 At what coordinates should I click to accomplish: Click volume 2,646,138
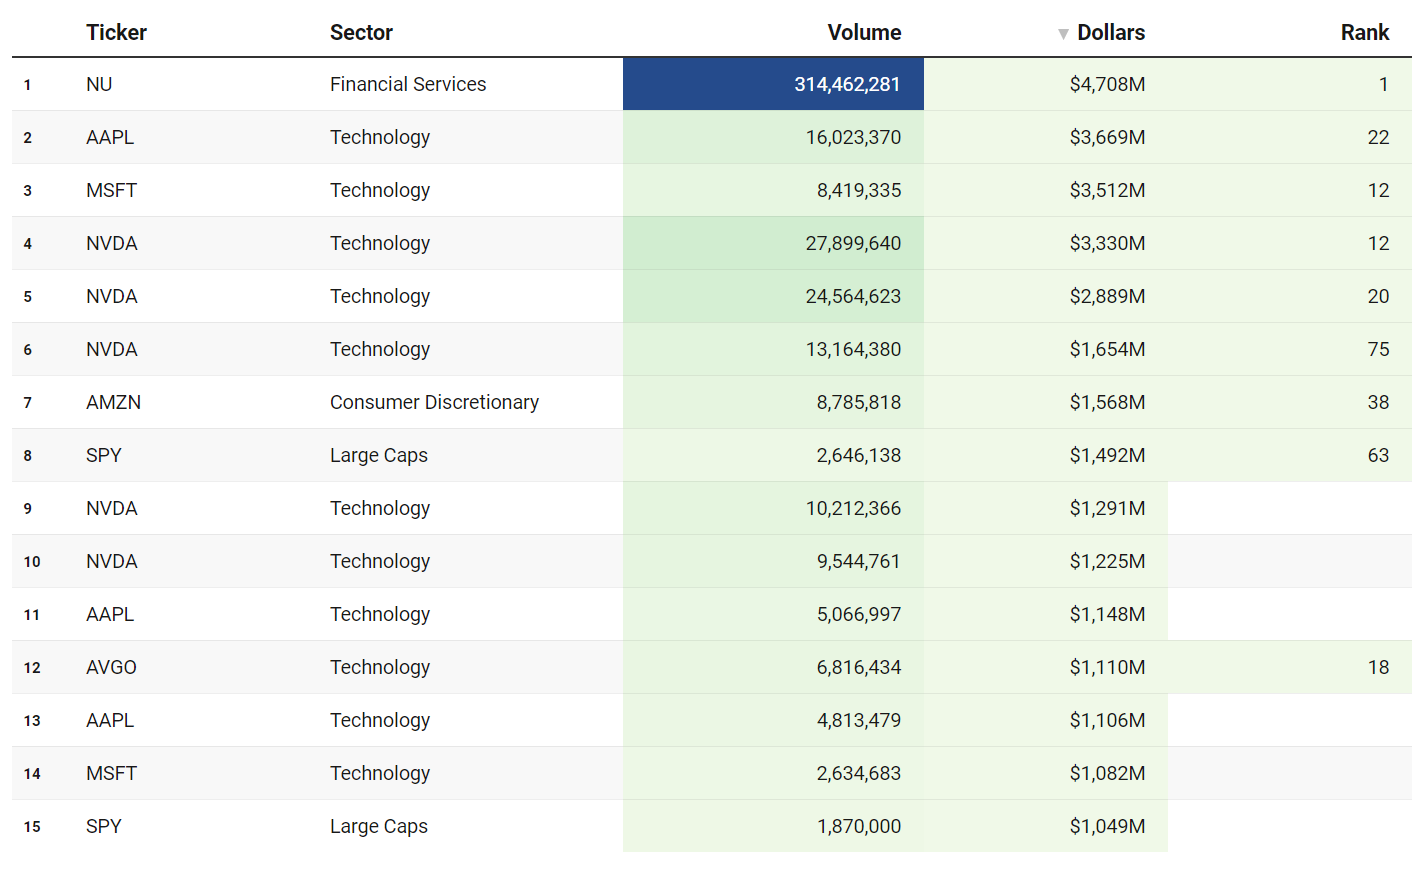tap(859, 456)
